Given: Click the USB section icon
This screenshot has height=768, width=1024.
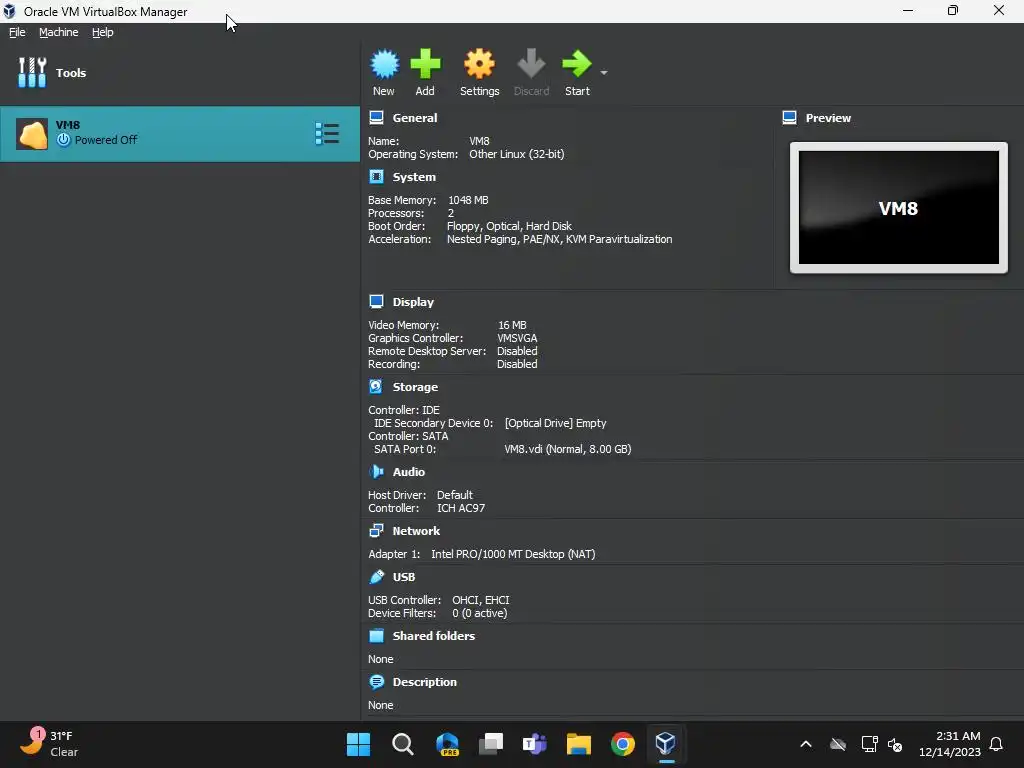Looking at the screenshot, I should click(376, 577).
